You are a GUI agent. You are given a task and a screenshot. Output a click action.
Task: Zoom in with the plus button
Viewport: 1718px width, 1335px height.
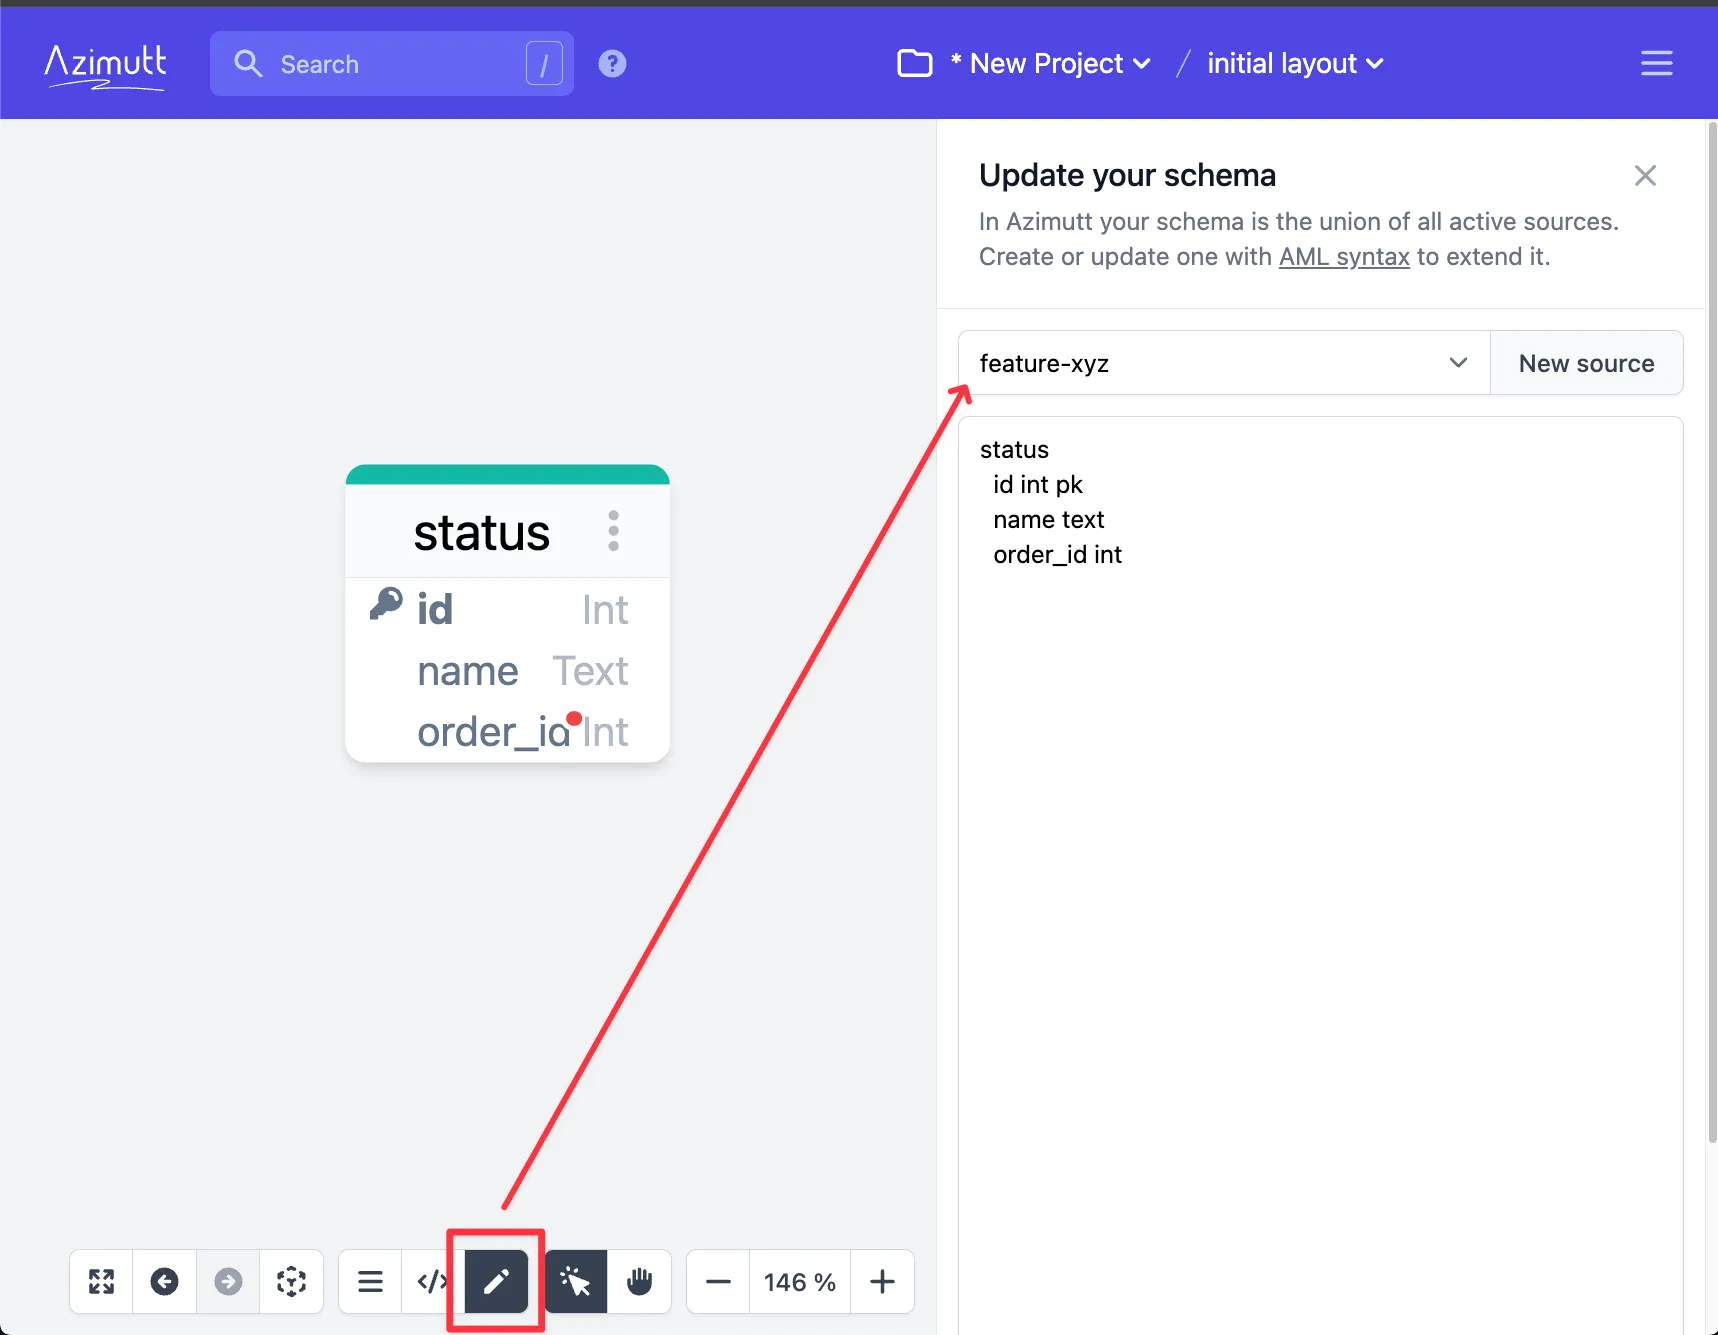point(882,1281)
